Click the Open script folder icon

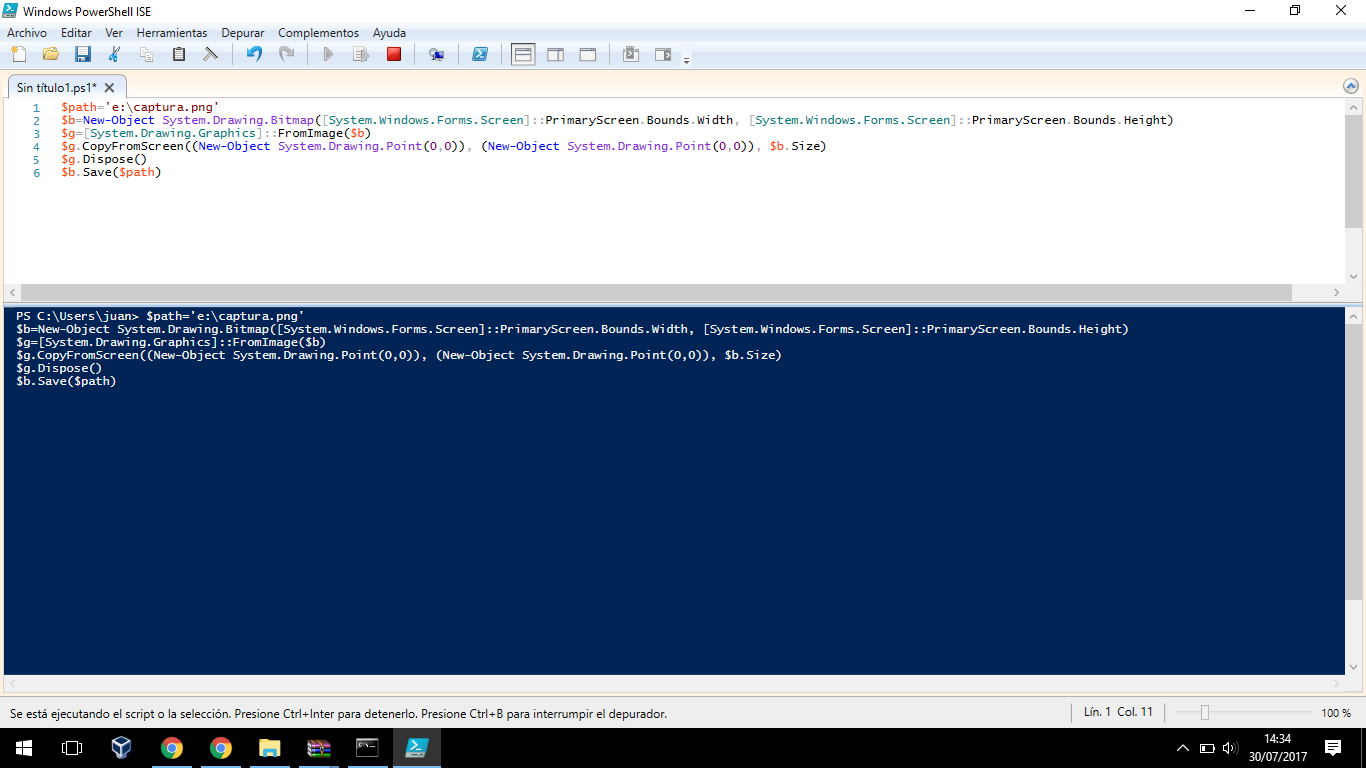pyautogui.click(x=50, y=54)
